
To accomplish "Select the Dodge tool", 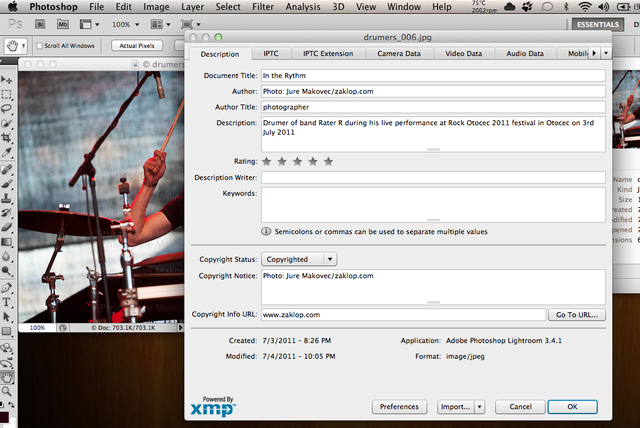I will coord(6,271).
